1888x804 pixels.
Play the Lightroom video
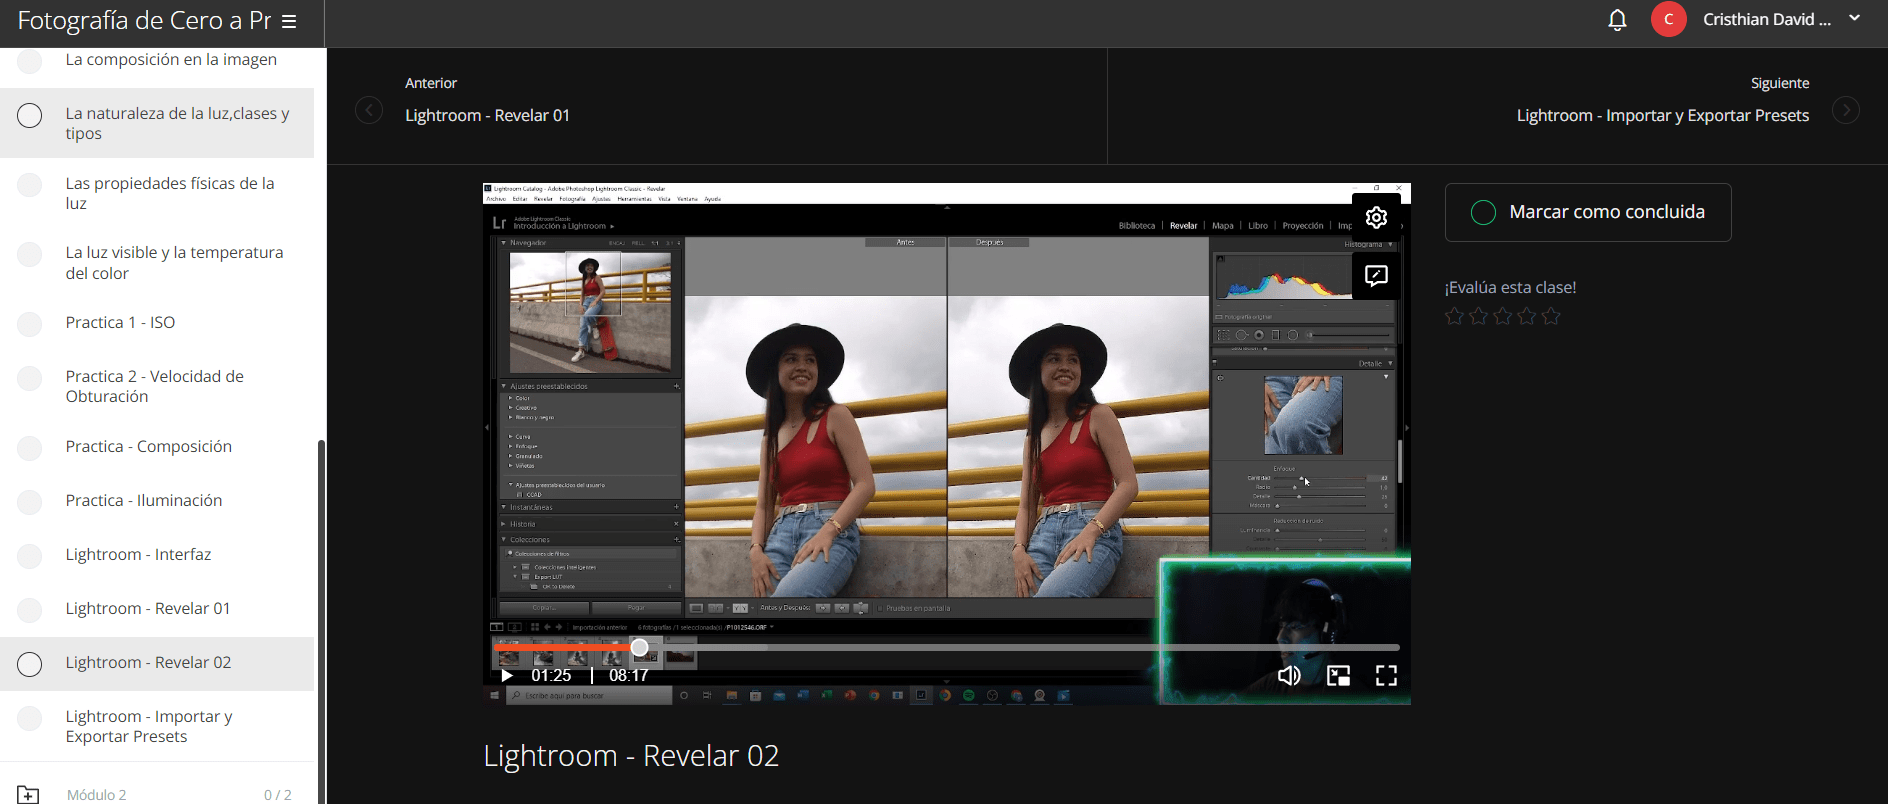[x=507, y=676]
